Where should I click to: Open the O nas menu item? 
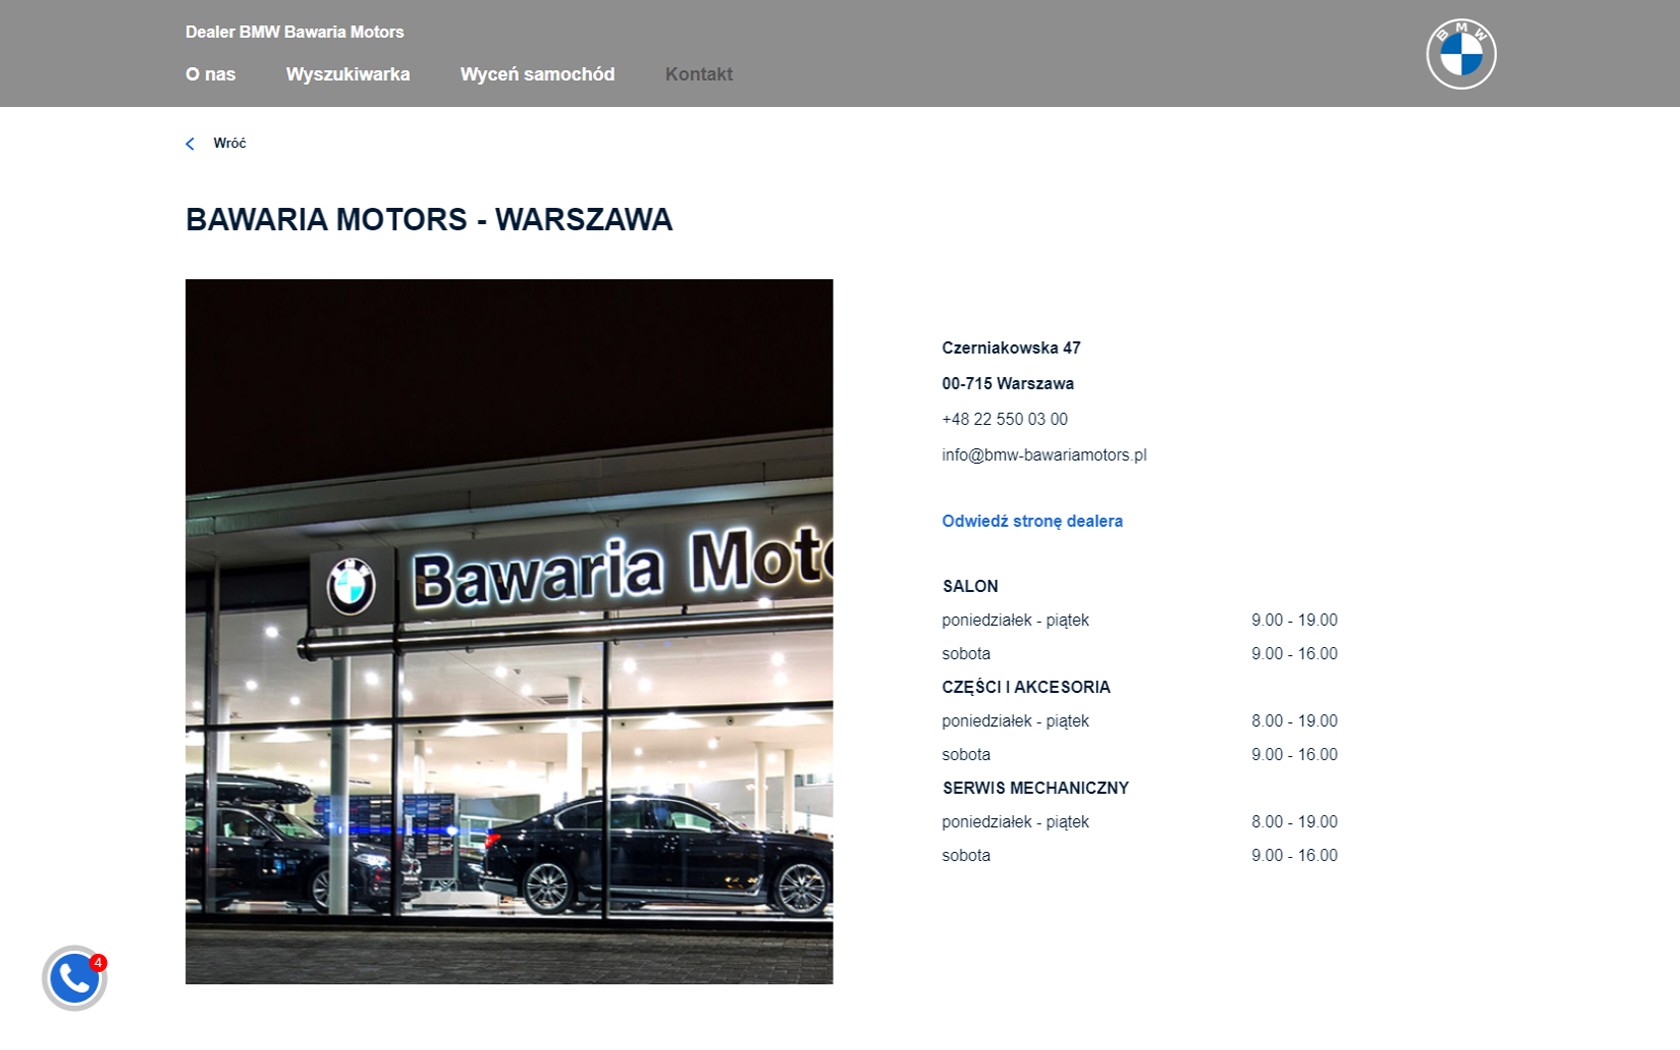210,74
